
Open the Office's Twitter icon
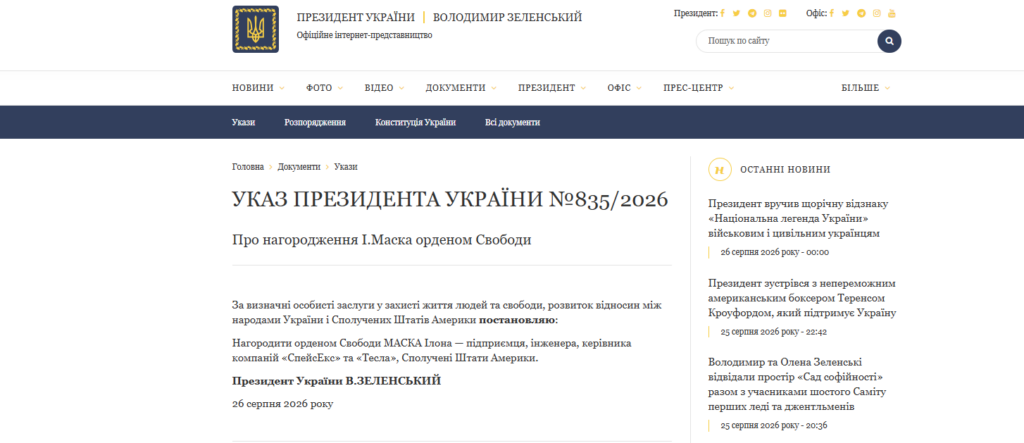(x=846, y=13)
